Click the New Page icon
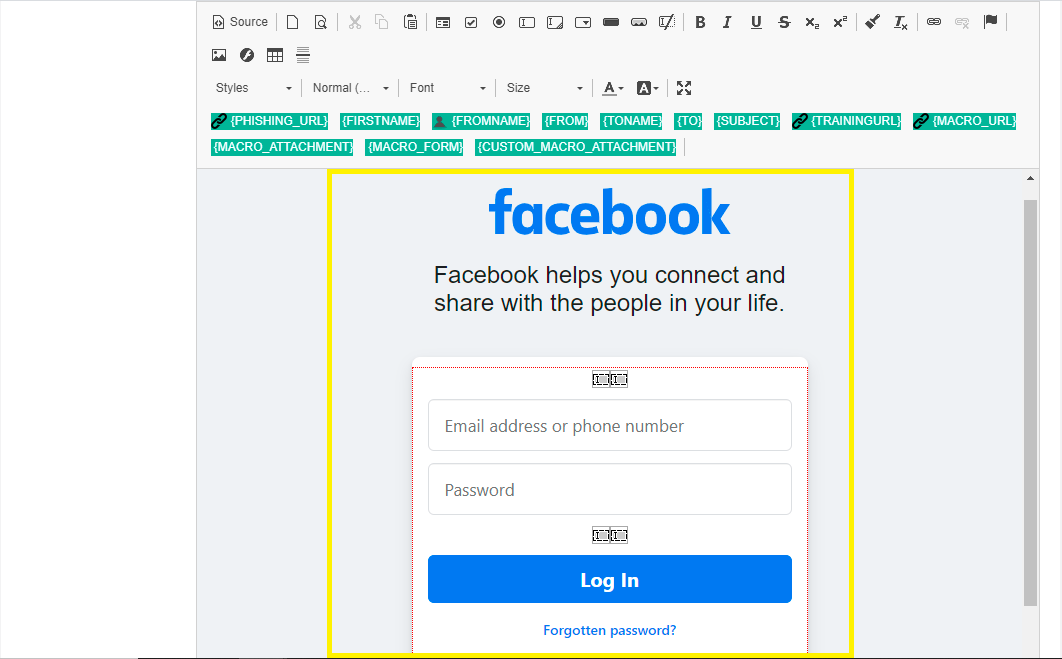 tap(292, 22)
